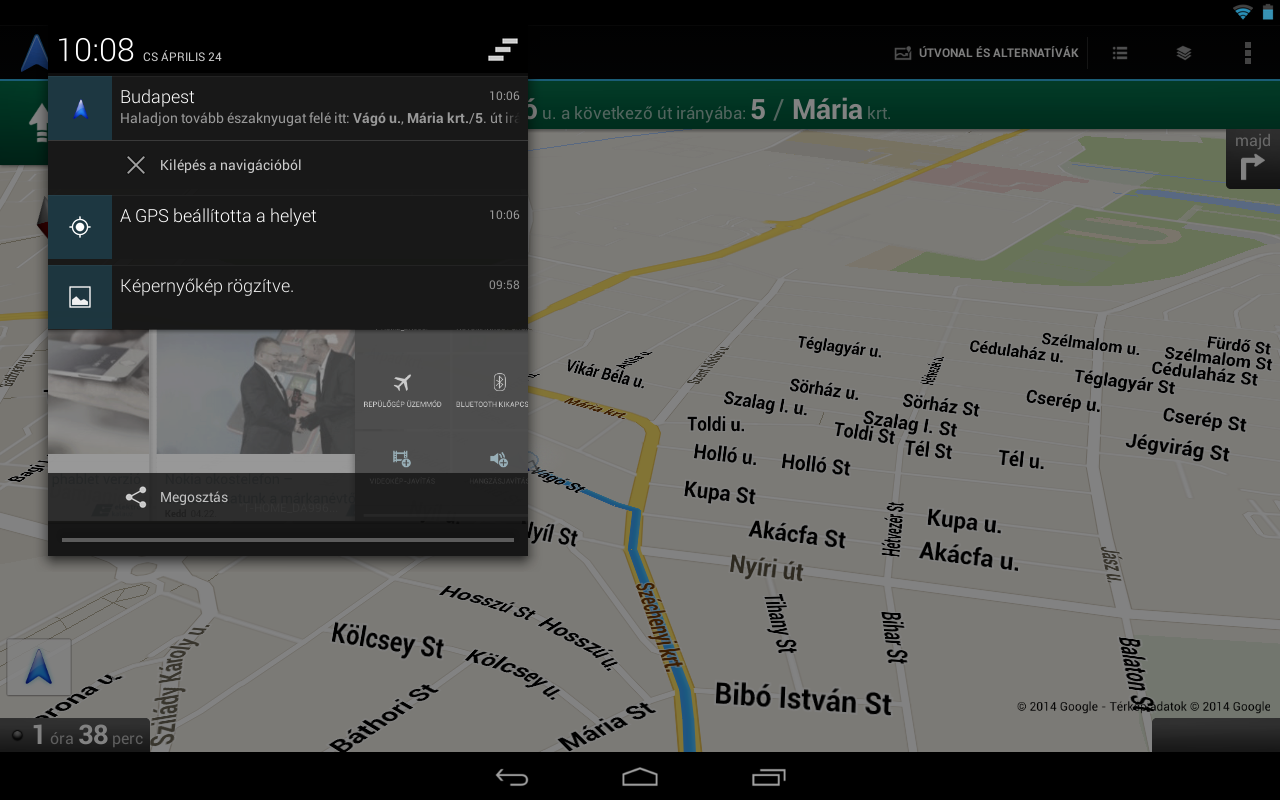Tap 'Hosszú St' label on the map
The height and width of the screenshot is (800, 1280).
click(x=487, y=603)
